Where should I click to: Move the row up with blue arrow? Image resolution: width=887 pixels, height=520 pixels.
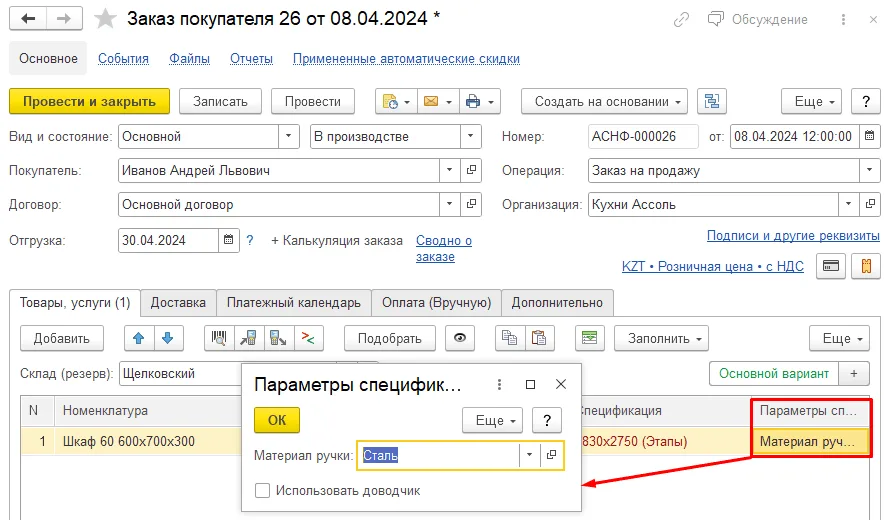pos(139,338)
